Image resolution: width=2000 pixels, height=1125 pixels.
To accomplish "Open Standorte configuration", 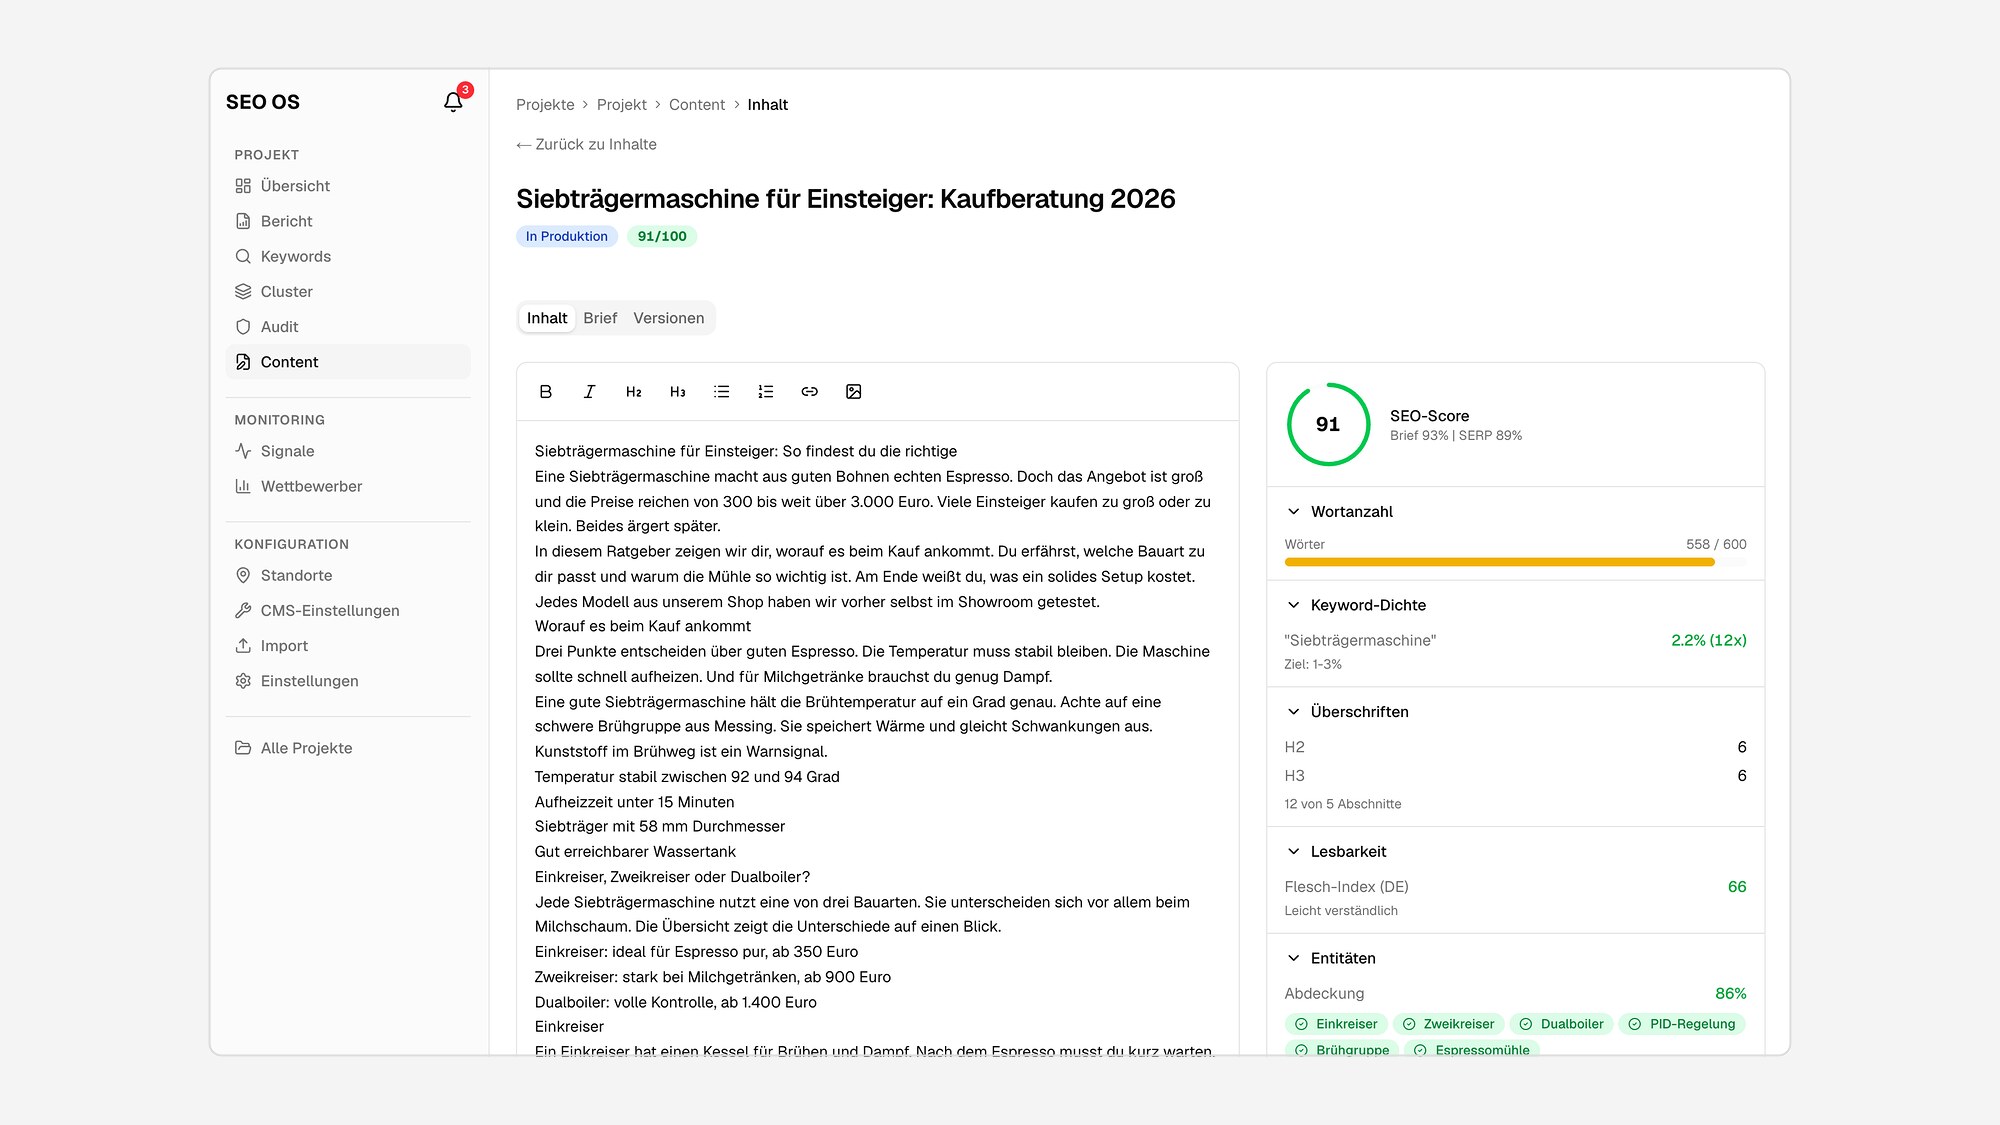I will [x=348, y=575].
